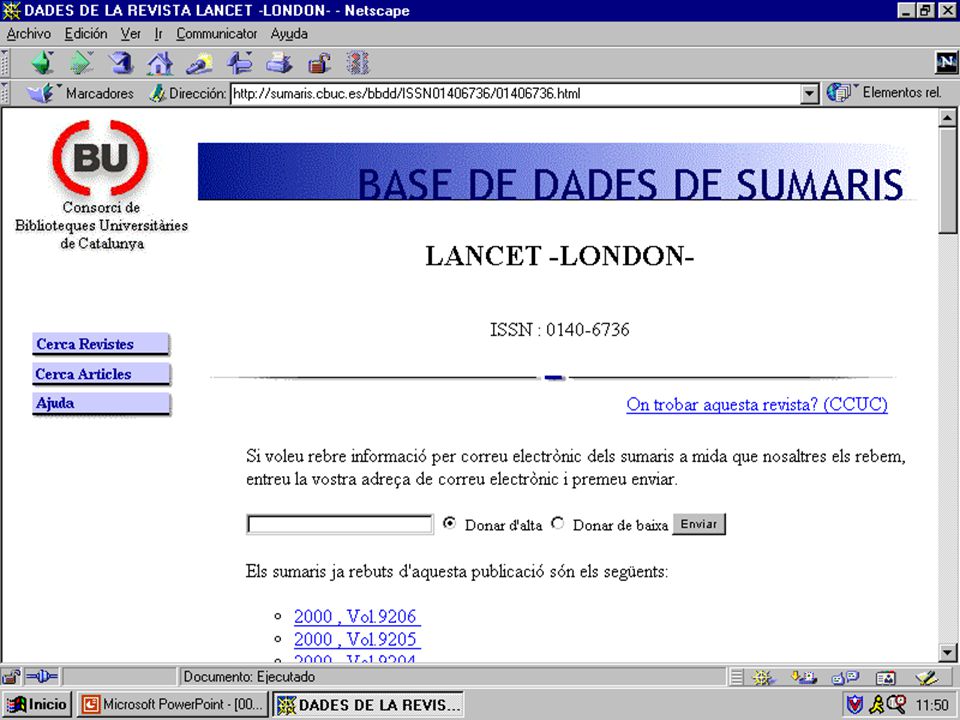Click the ISSN : 0140-6736 text
The height and width of the screenshot is (720, 960).
click(x=560, y=329)
